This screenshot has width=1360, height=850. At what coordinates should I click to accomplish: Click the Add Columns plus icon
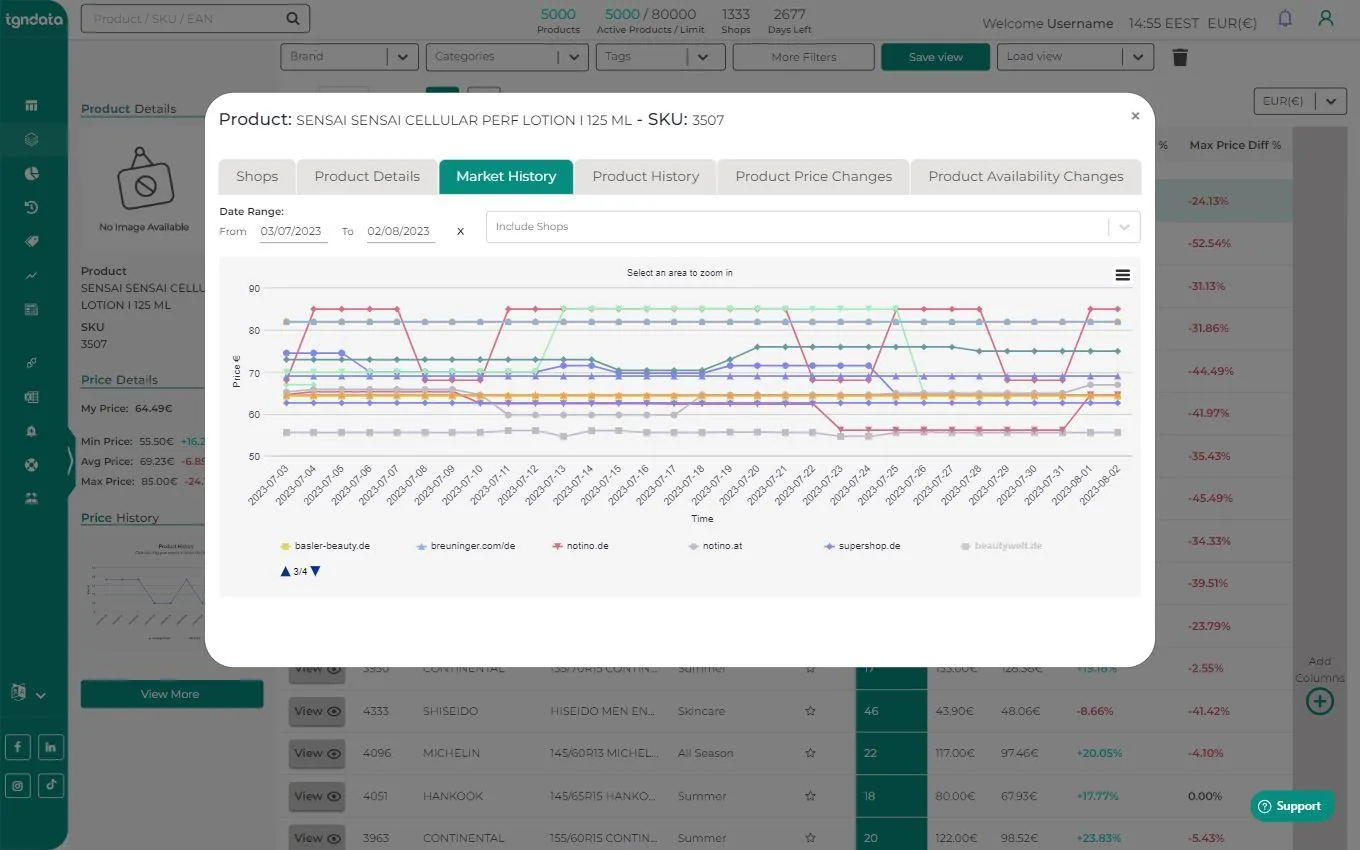click(x=1320, y=701)
